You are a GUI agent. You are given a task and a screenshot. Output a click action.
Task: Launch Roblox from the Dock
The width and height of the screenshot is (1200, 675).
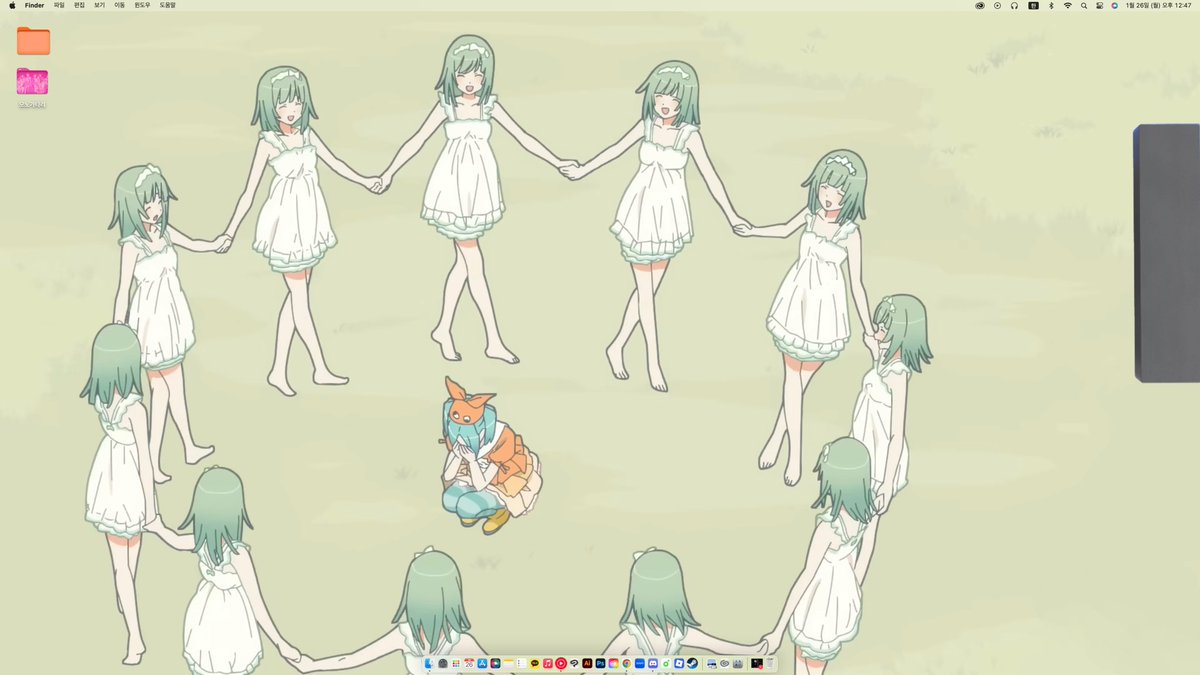pos(679,663)
